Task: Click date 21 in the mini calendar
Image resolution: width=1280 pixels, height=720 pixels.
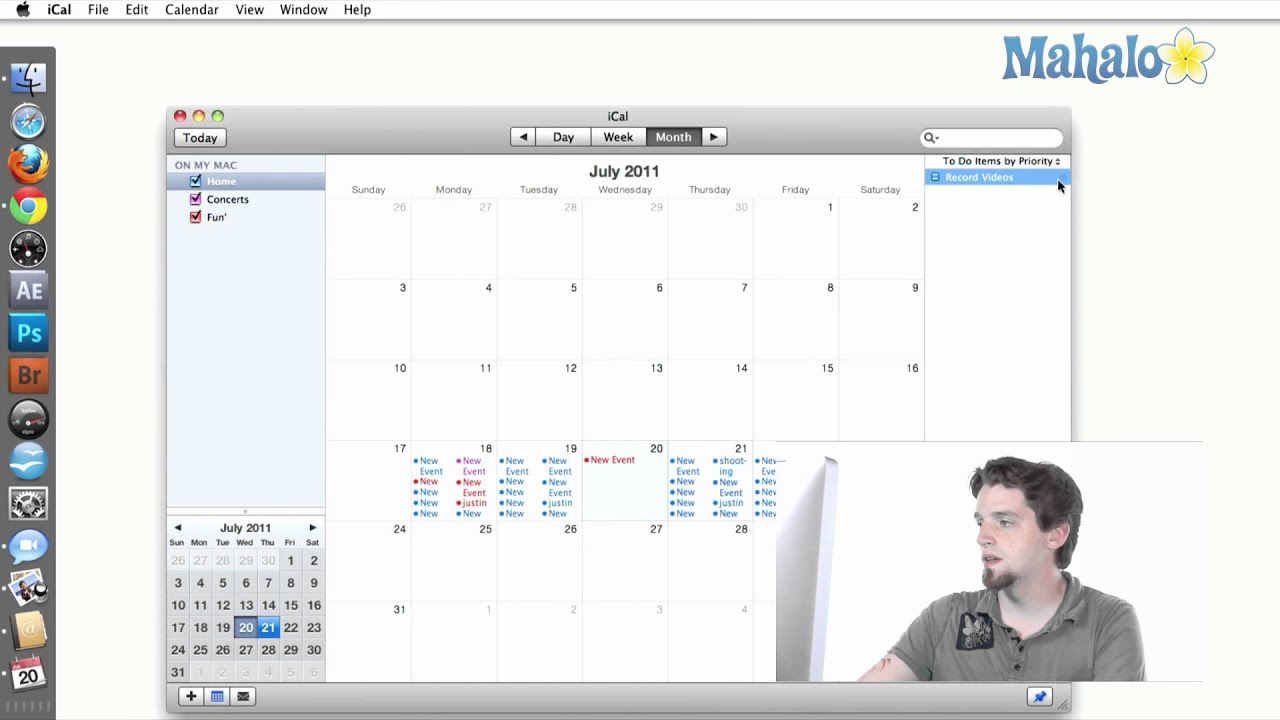Action: (x=268, y=628)
